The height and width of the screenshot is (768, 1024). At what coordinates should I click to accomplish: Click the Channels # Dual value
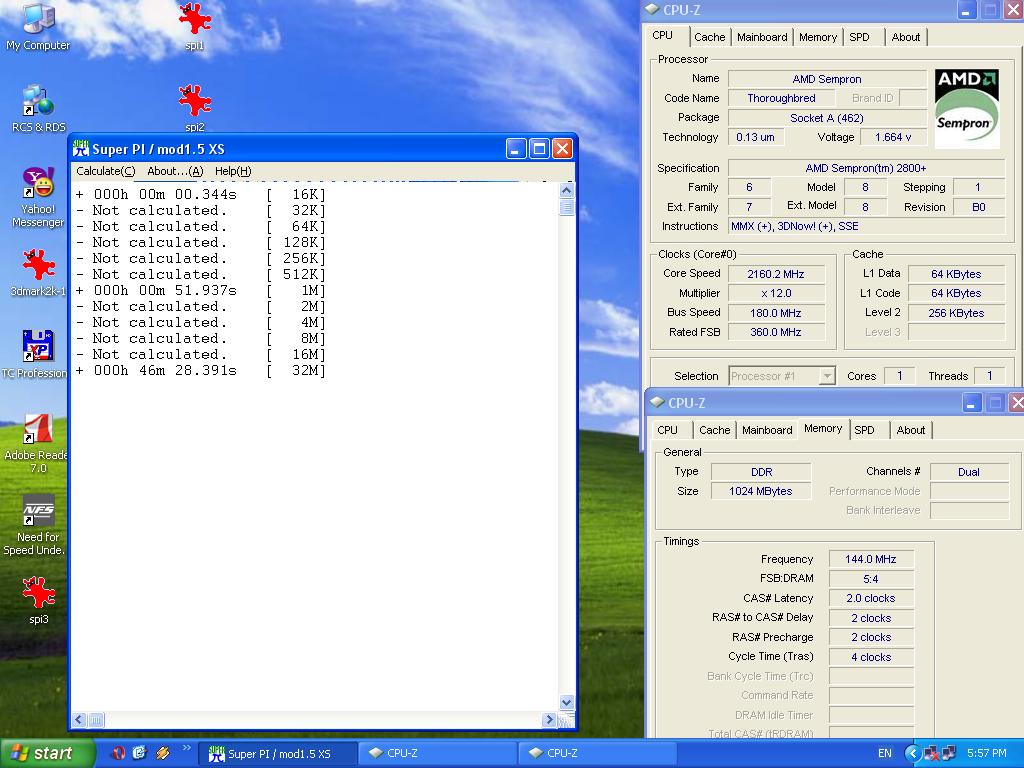(x=968, y=472)
